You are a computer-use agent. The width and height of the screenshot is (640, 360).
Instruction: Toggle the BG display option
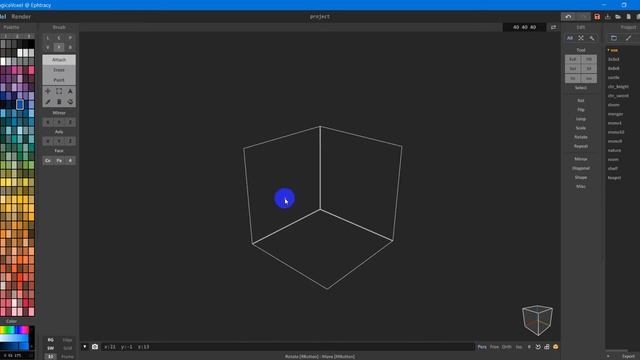point(51,340)
